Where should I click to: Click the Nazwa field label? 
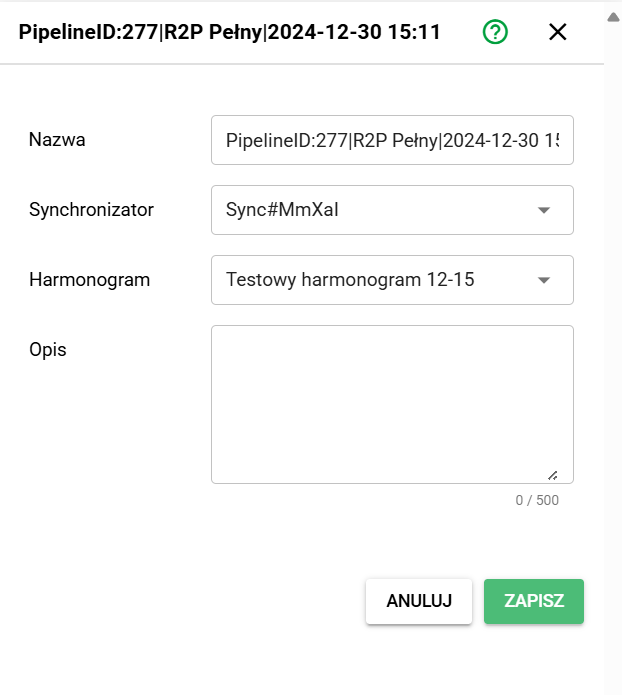[x=57, y=140]
